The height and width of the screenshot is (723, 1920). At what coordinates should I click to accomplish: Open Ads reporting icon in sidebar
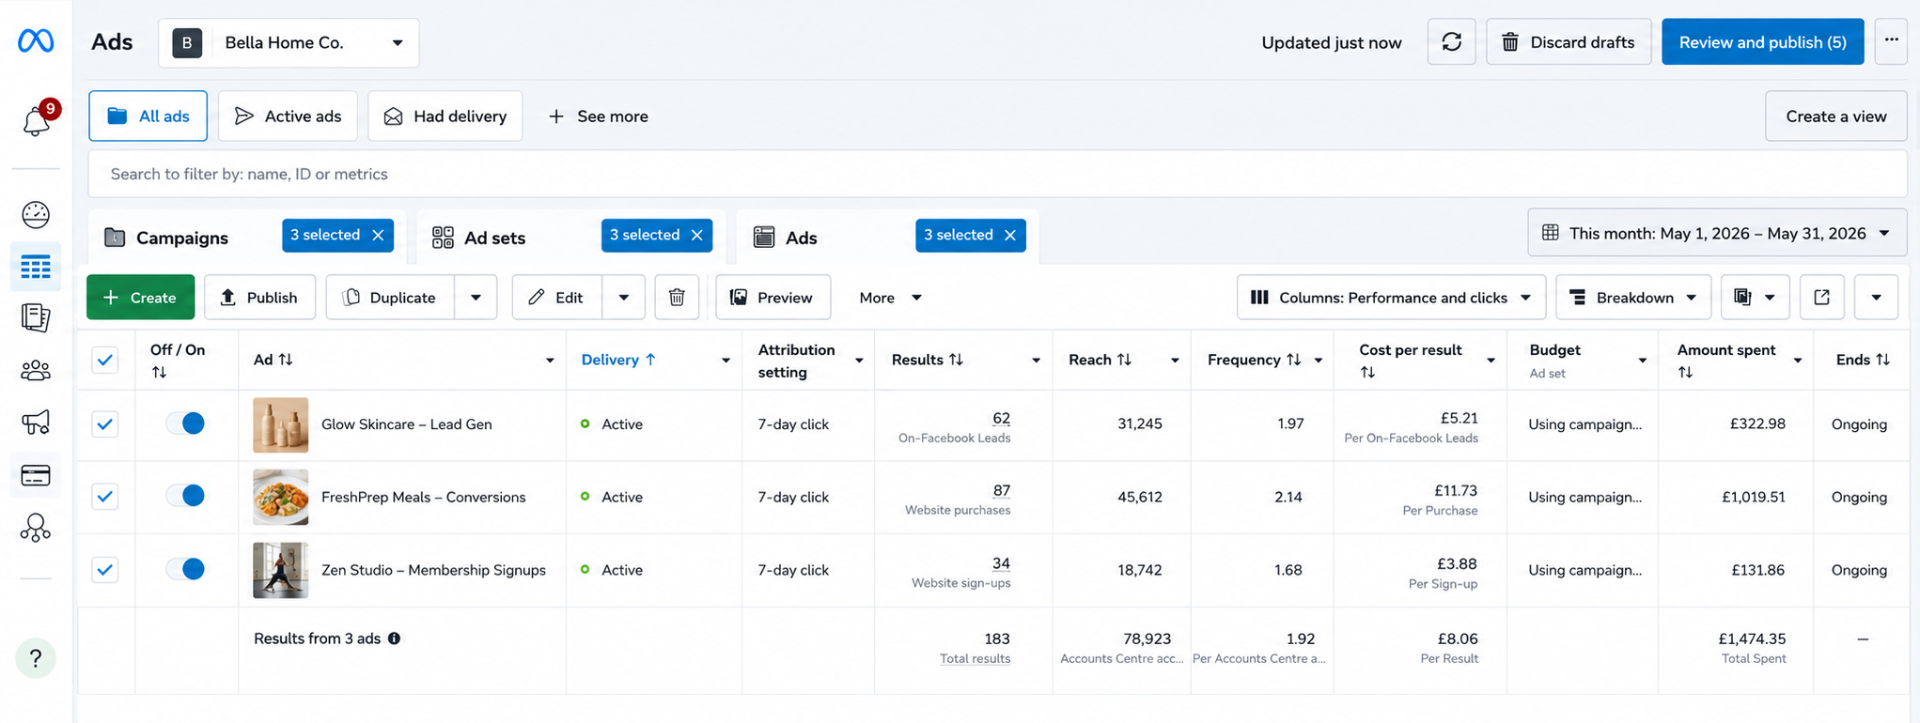tap(36, 318)
